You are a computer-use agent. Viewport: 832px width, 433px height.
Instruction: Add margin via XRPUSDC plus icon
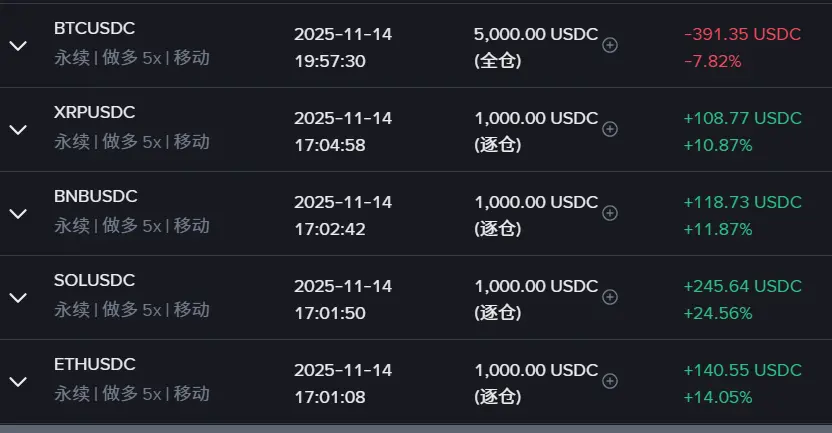coord(610,129)
